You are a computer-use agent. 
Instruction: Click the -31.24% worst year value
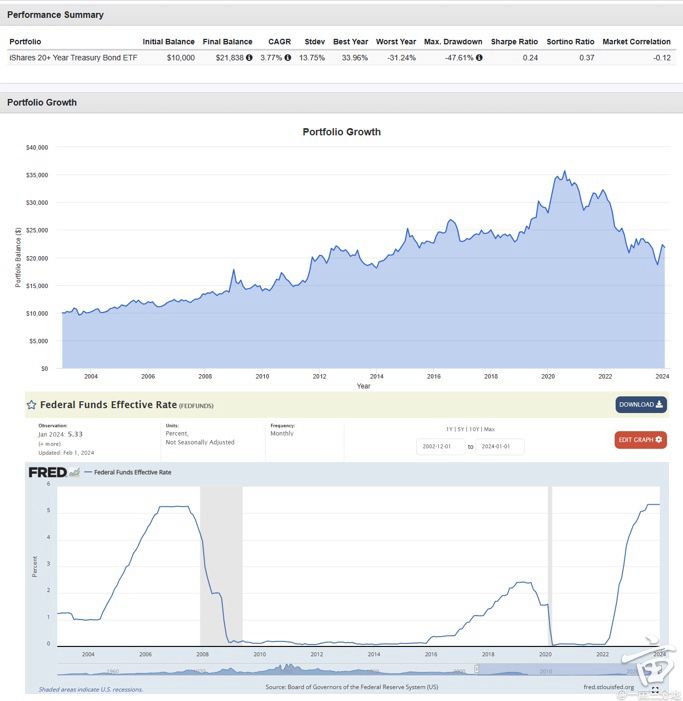pyautogui.click(x=401, y=58)
